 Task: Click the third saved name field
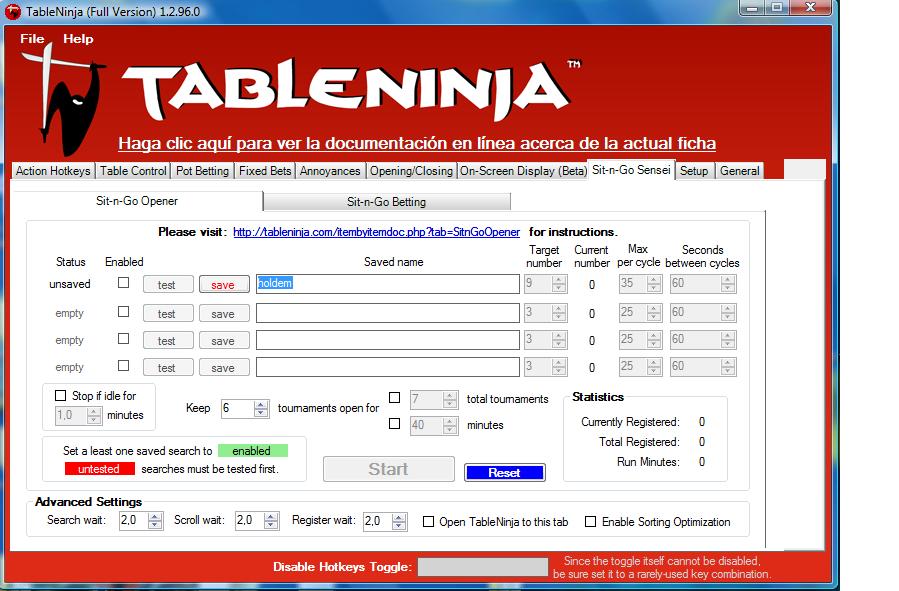(388, 340)
